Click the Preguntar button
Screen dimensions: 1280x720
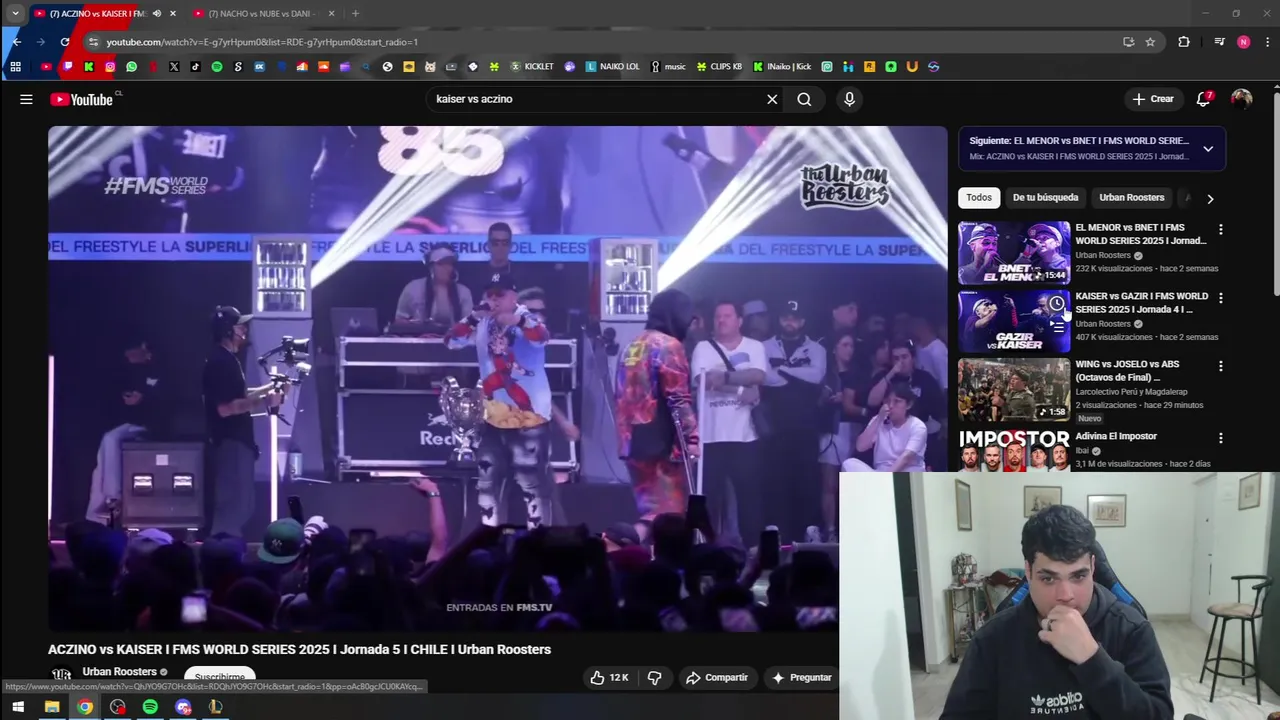802,677
